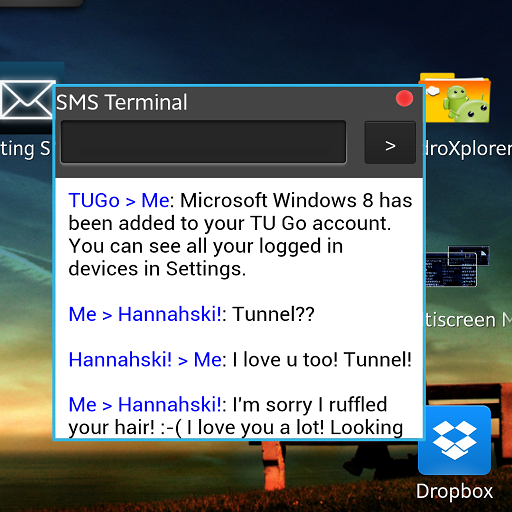
Task: Select the "Hannahski! > Me" sender label
Action: click(x=145, y=360)
